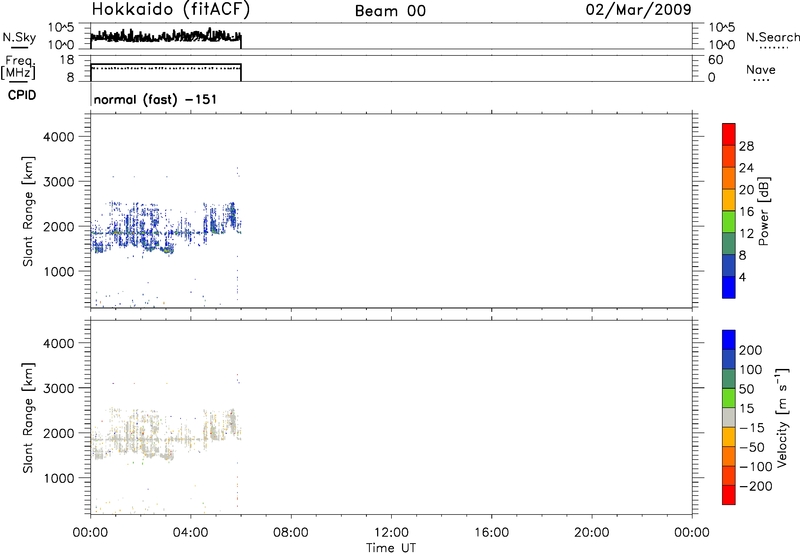Click 'normal (fast) -151' text
Image resolution: width=800 pixels, height=554 pixels.
click(156, 99)
